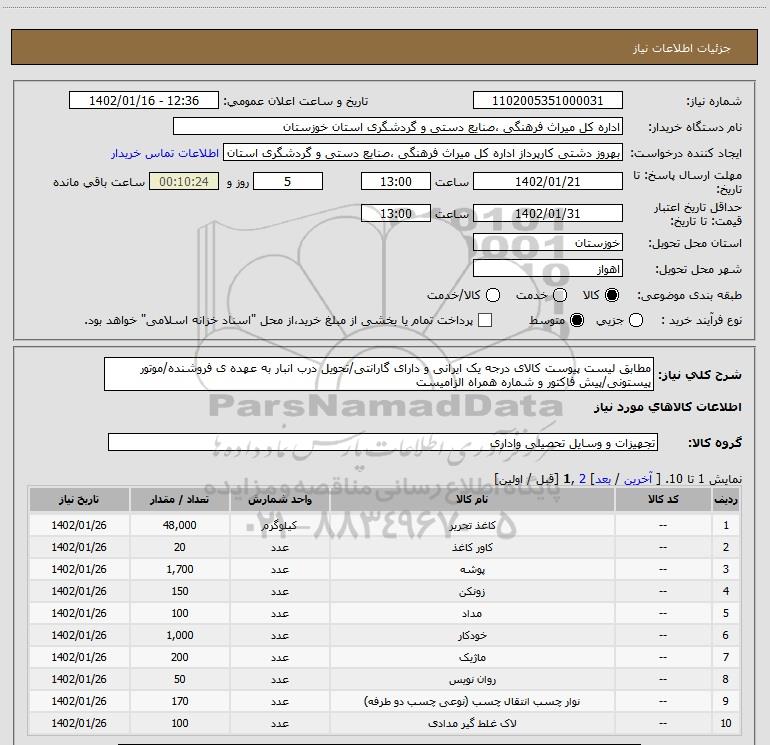
Task: Click the remaining time counter 00:10:24
Action: pyautogui.click(x=184, y=181)
